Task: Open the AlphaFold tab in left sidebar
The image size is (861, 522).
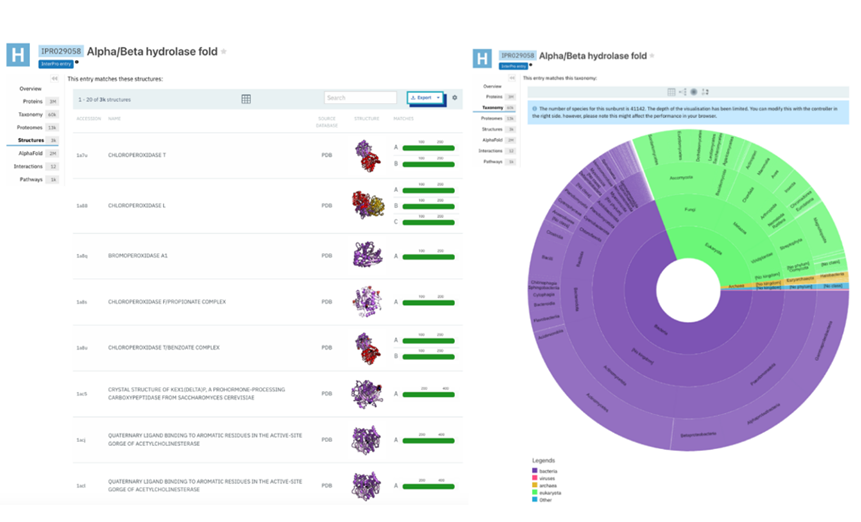Action: coord(32,153)
